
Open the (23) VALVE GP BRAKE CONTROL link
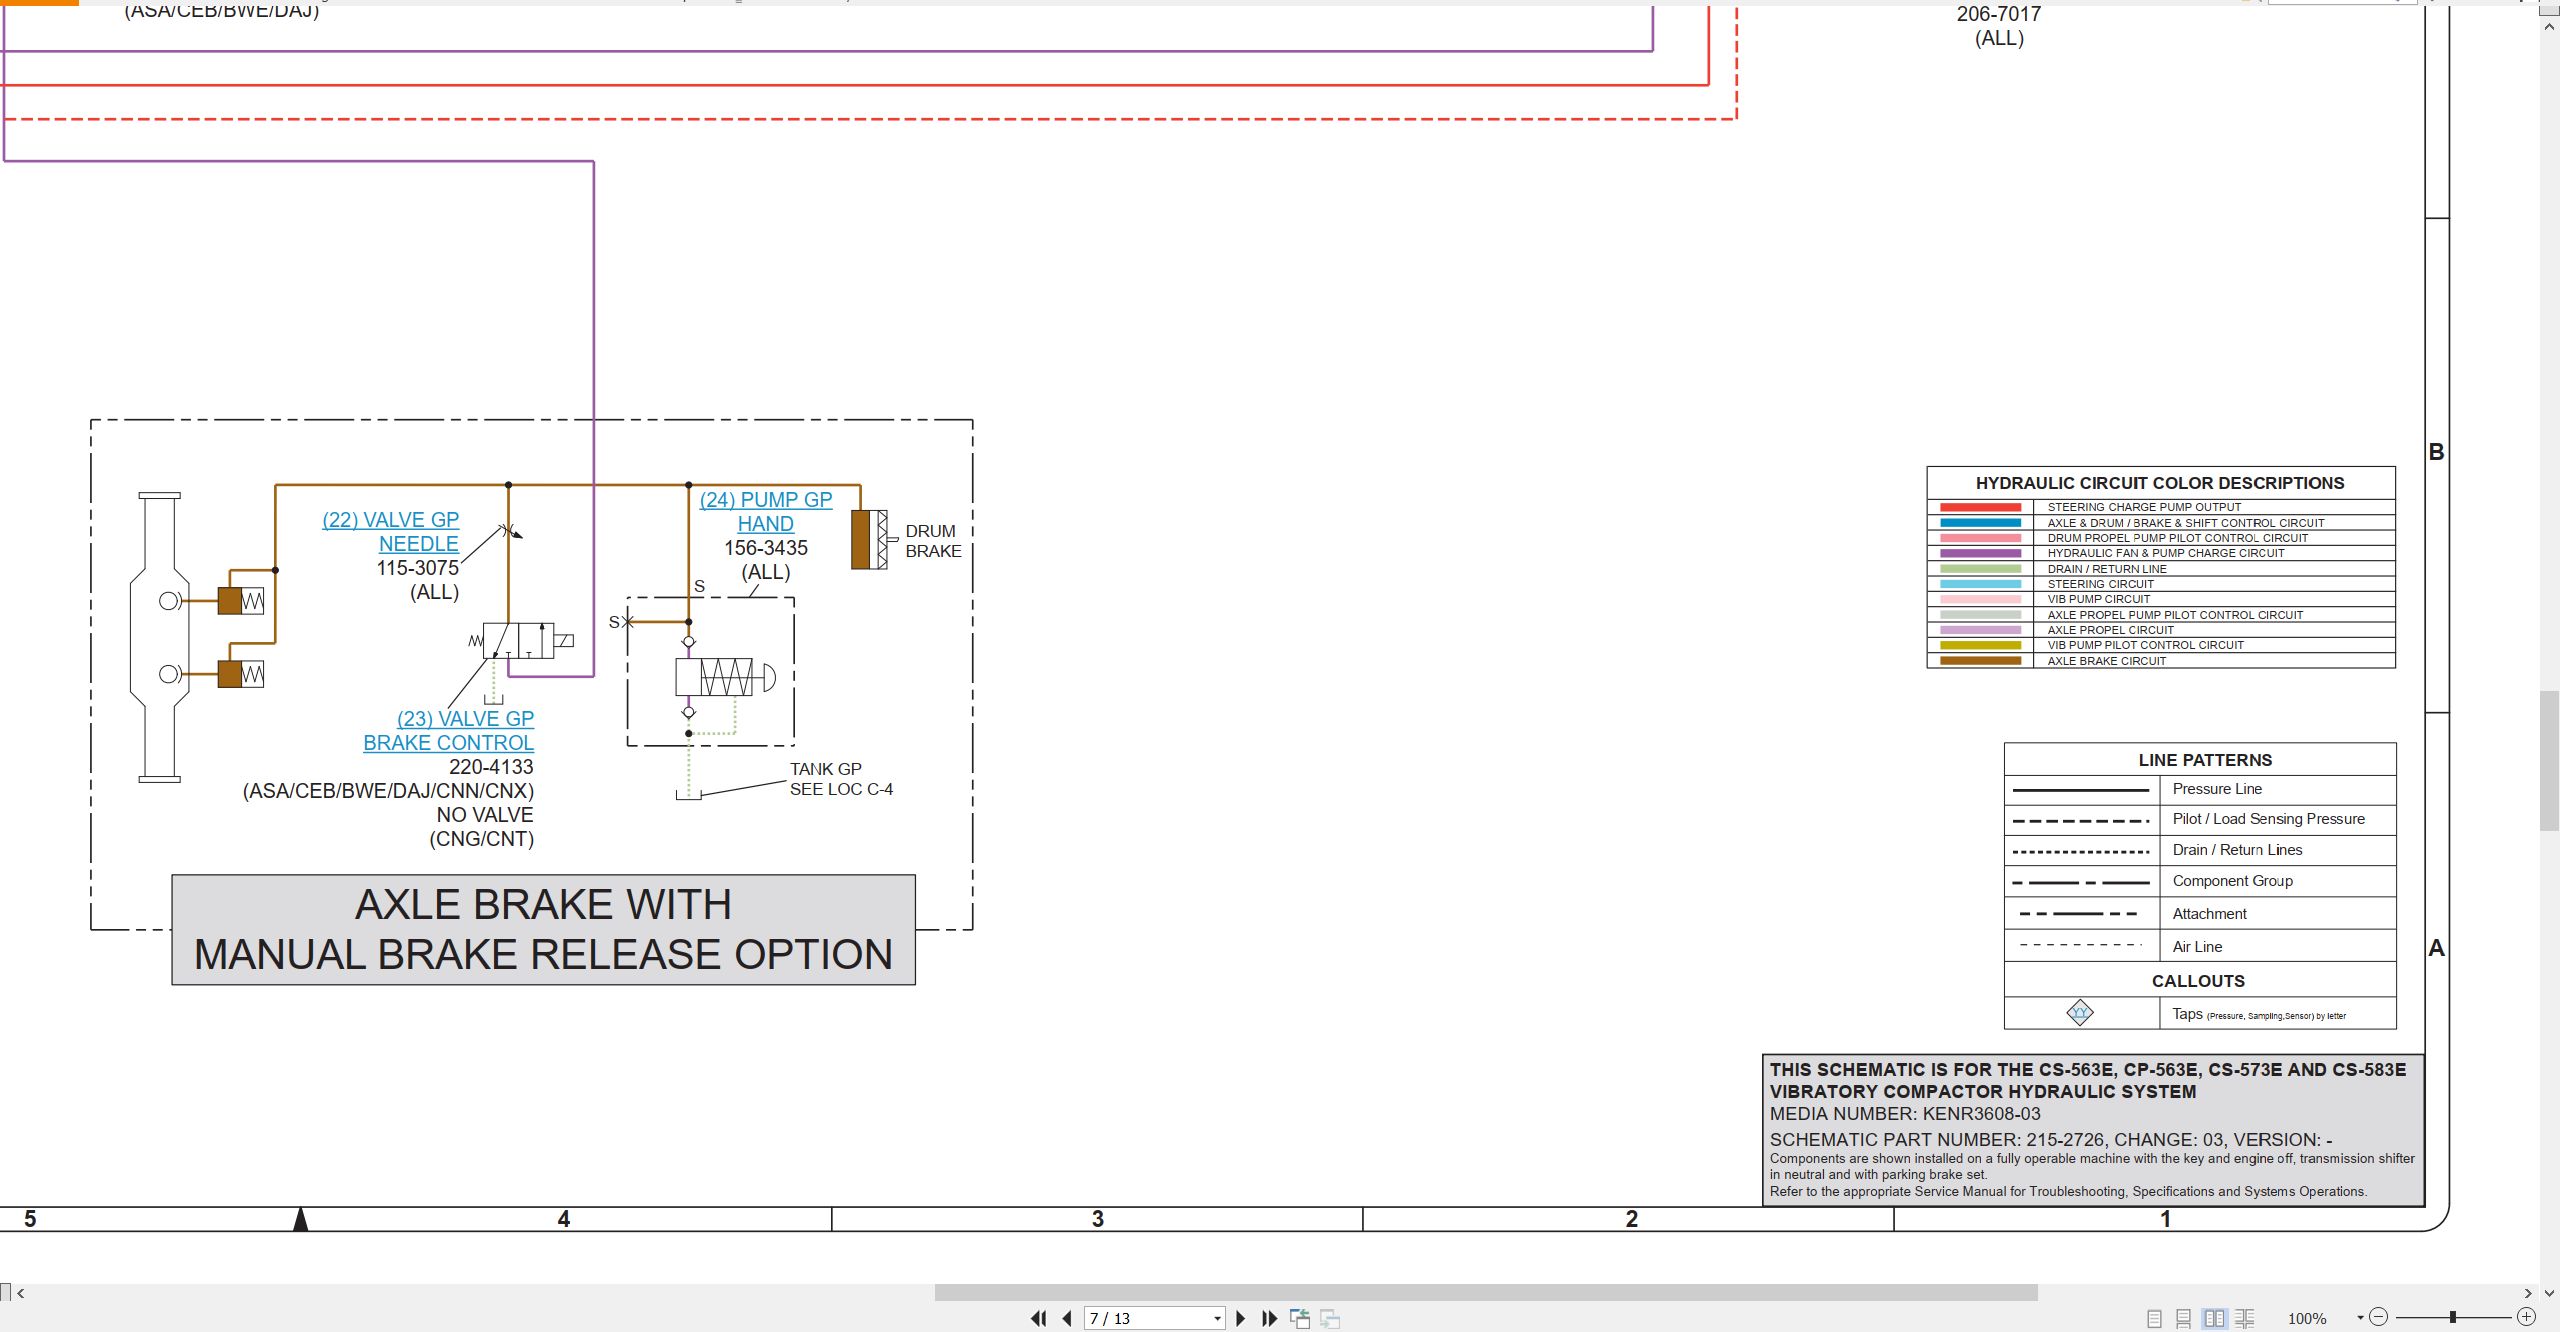tap(449, 731)
